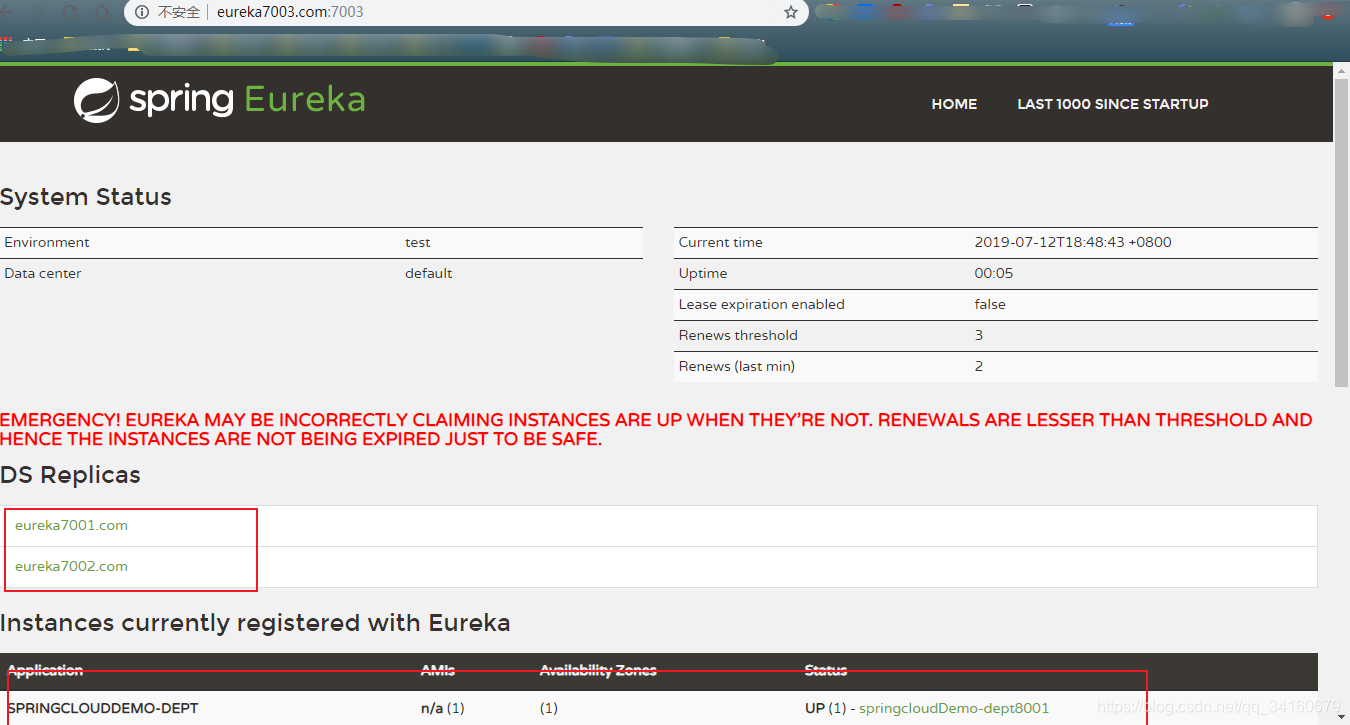Select the Renews (last min) value 2
The image size is (1350, 725).
[979, 366]
